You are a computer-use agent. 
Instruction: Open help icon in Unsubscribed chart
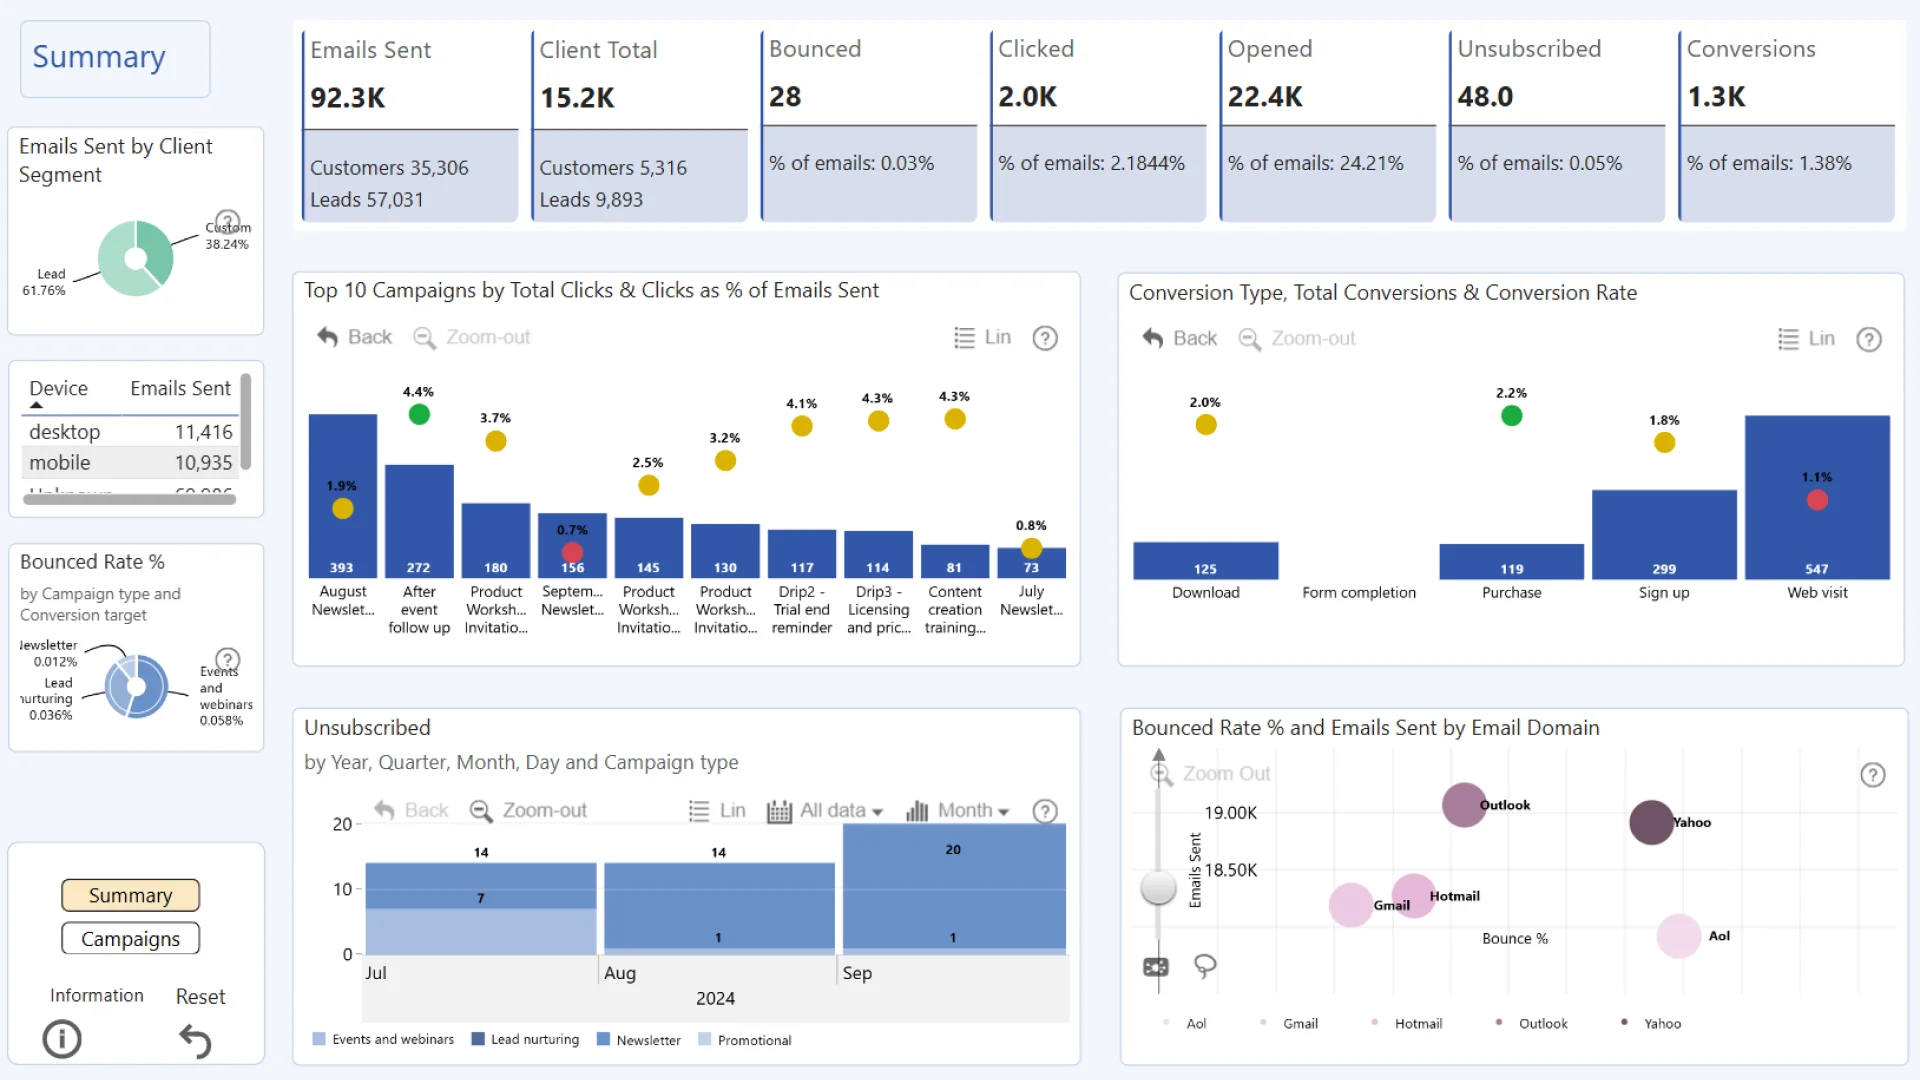click(x=1045, y=811)
